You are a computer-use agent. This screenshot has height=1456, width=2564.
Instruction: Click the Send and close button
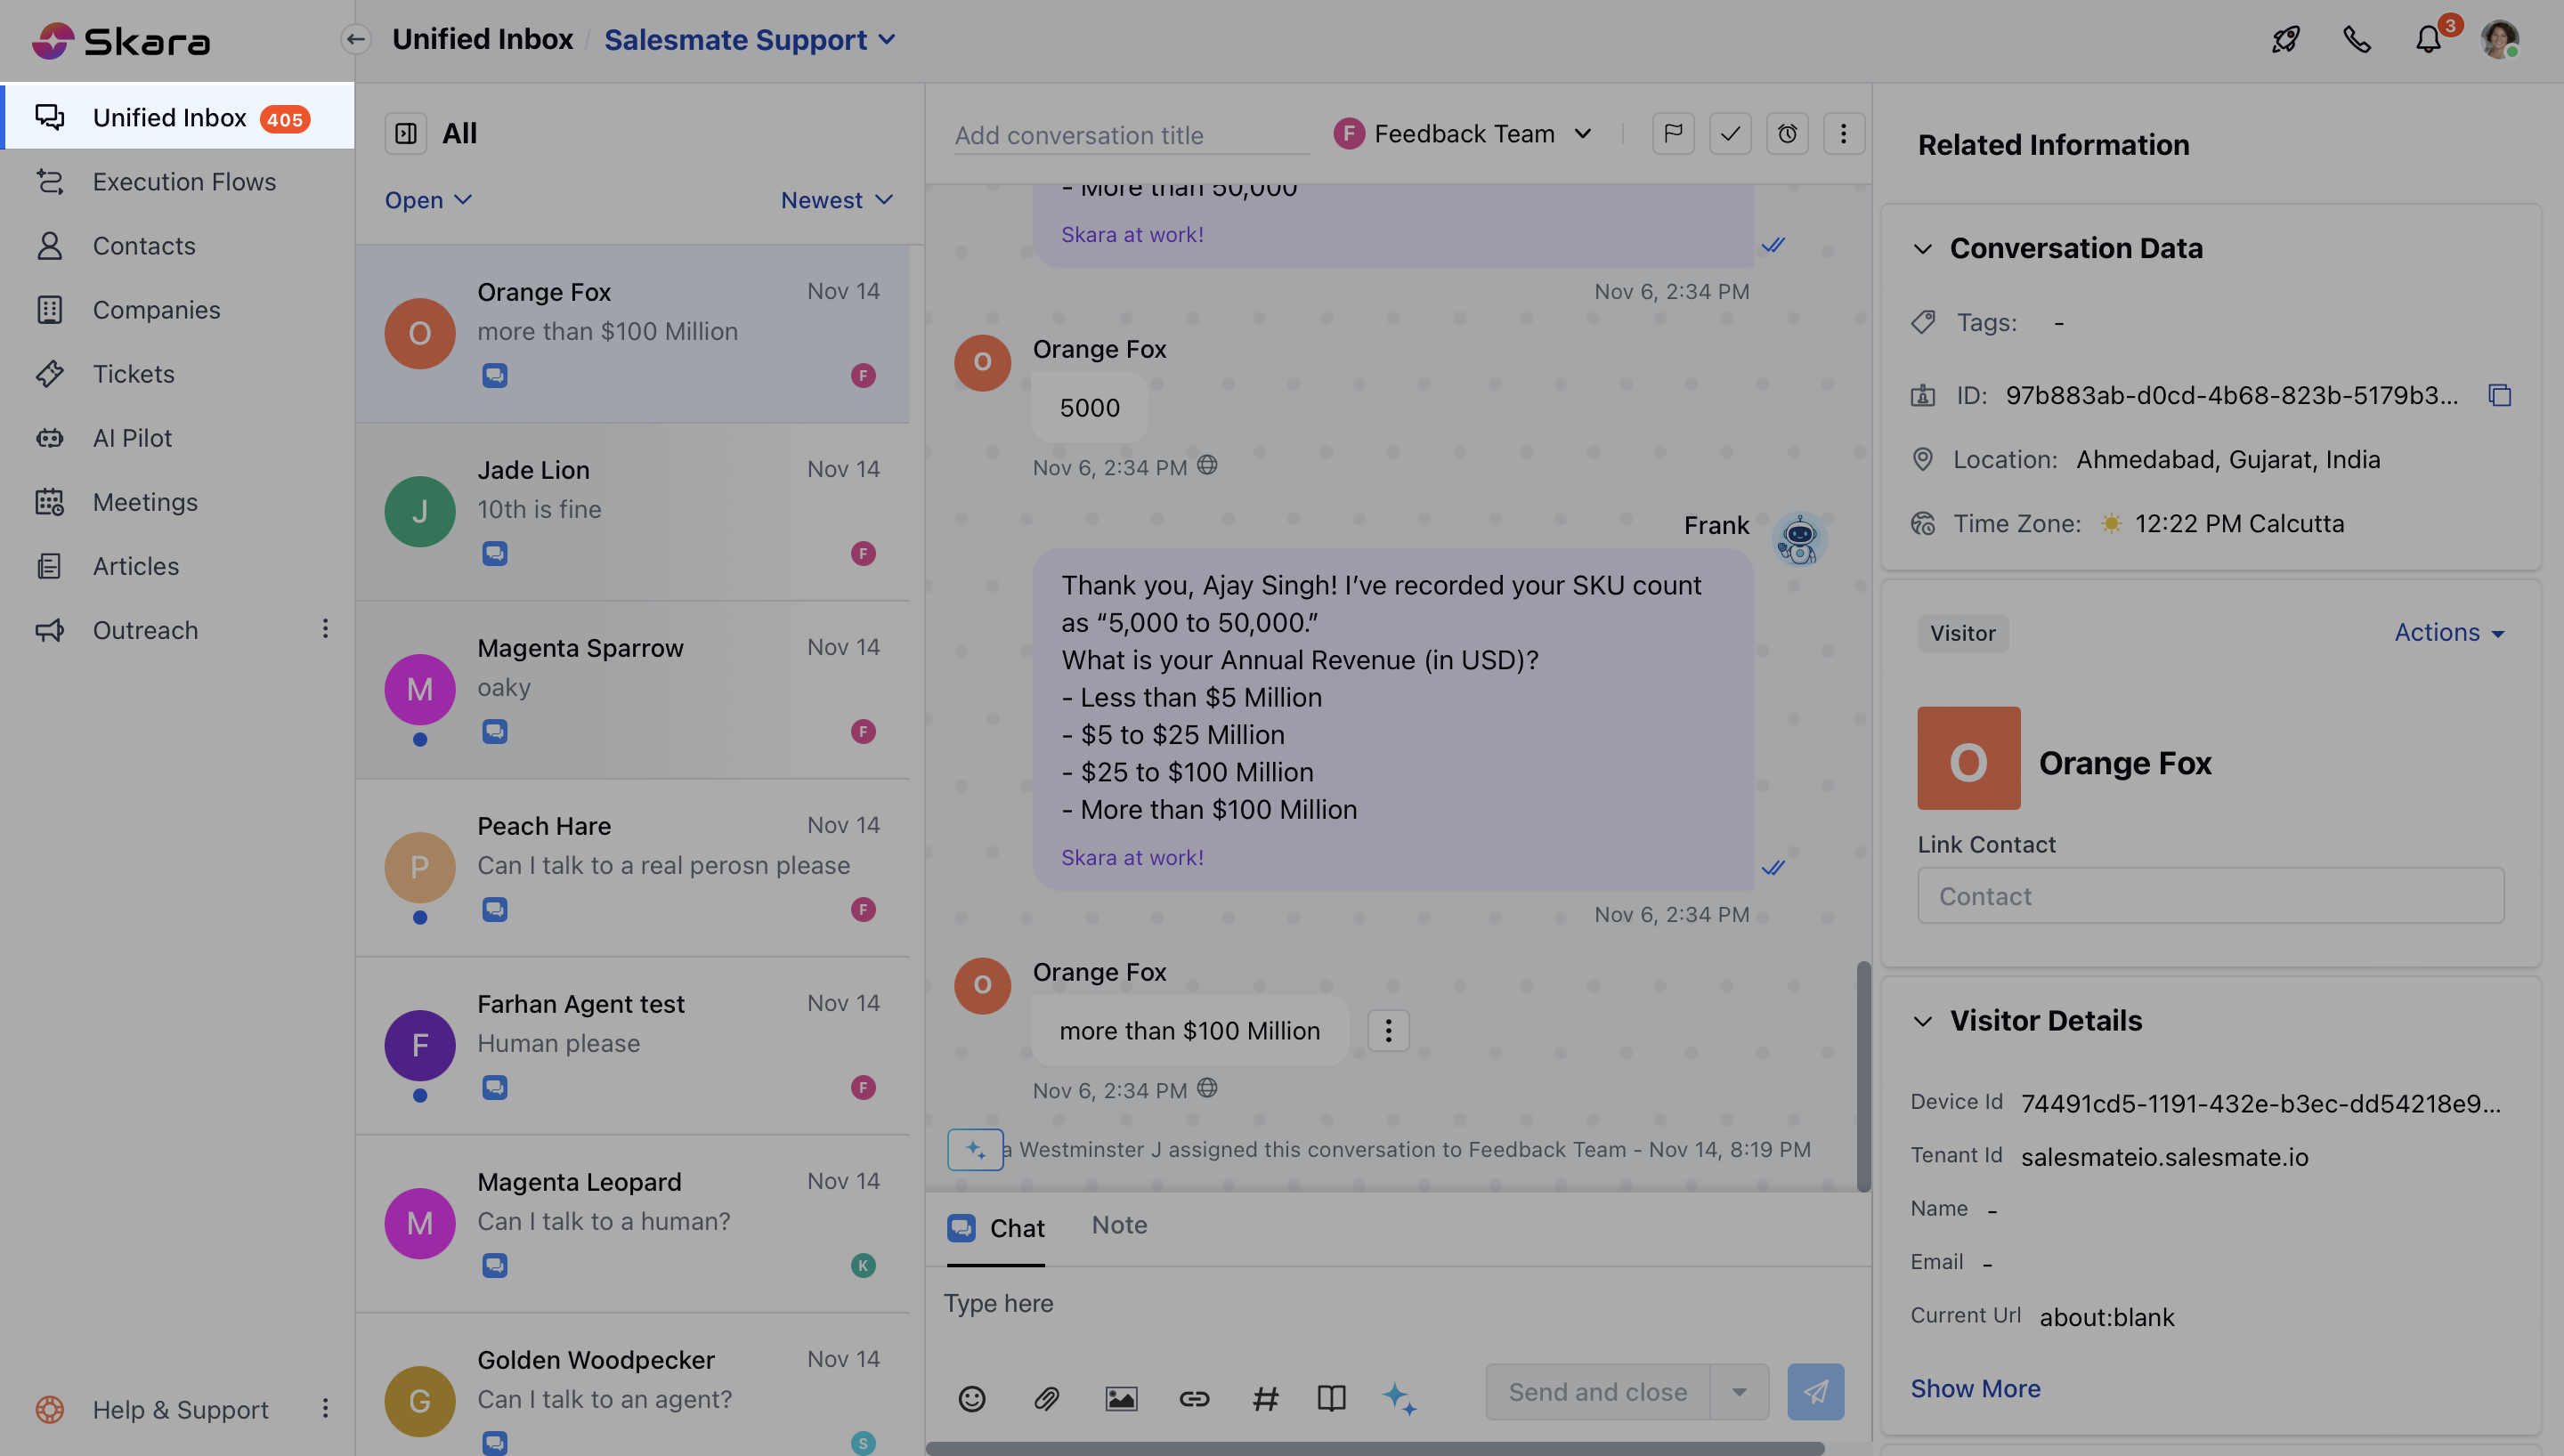click(x=1597, y=1392)
